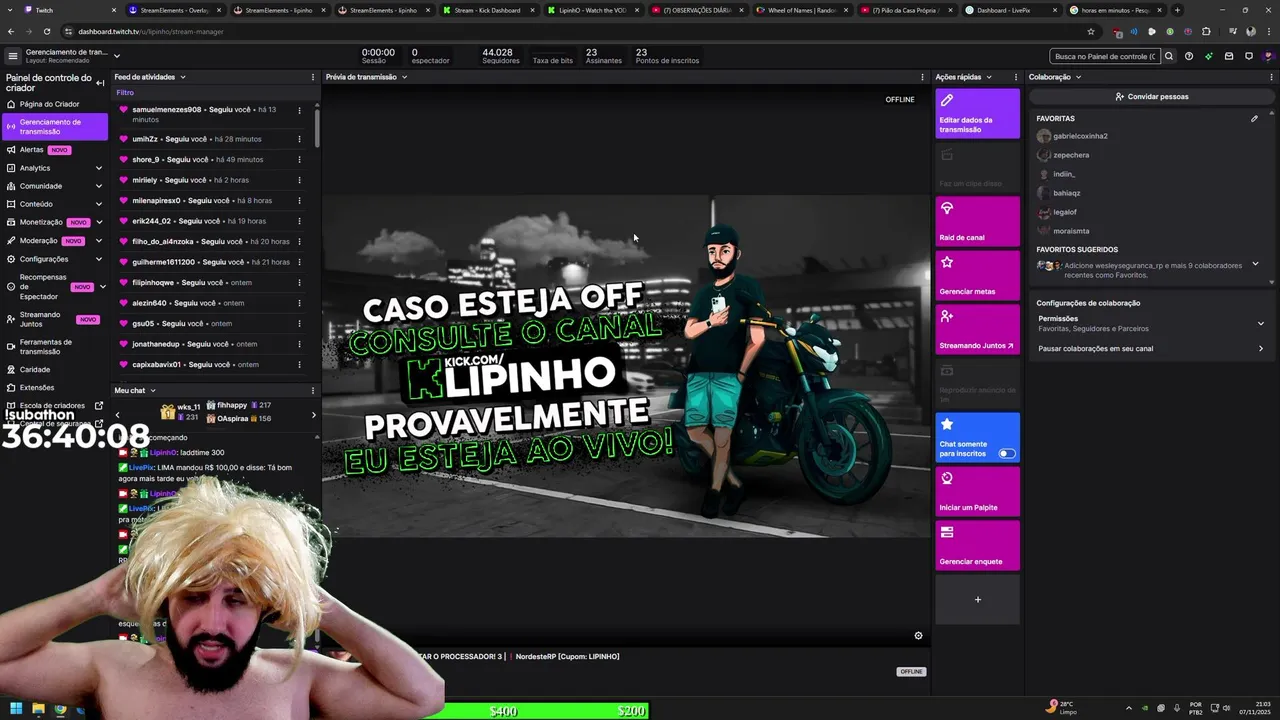Open the inbox envelope icon
Image resolution: width=1280 pixels, height=720 pixels.
(1229, 56)
